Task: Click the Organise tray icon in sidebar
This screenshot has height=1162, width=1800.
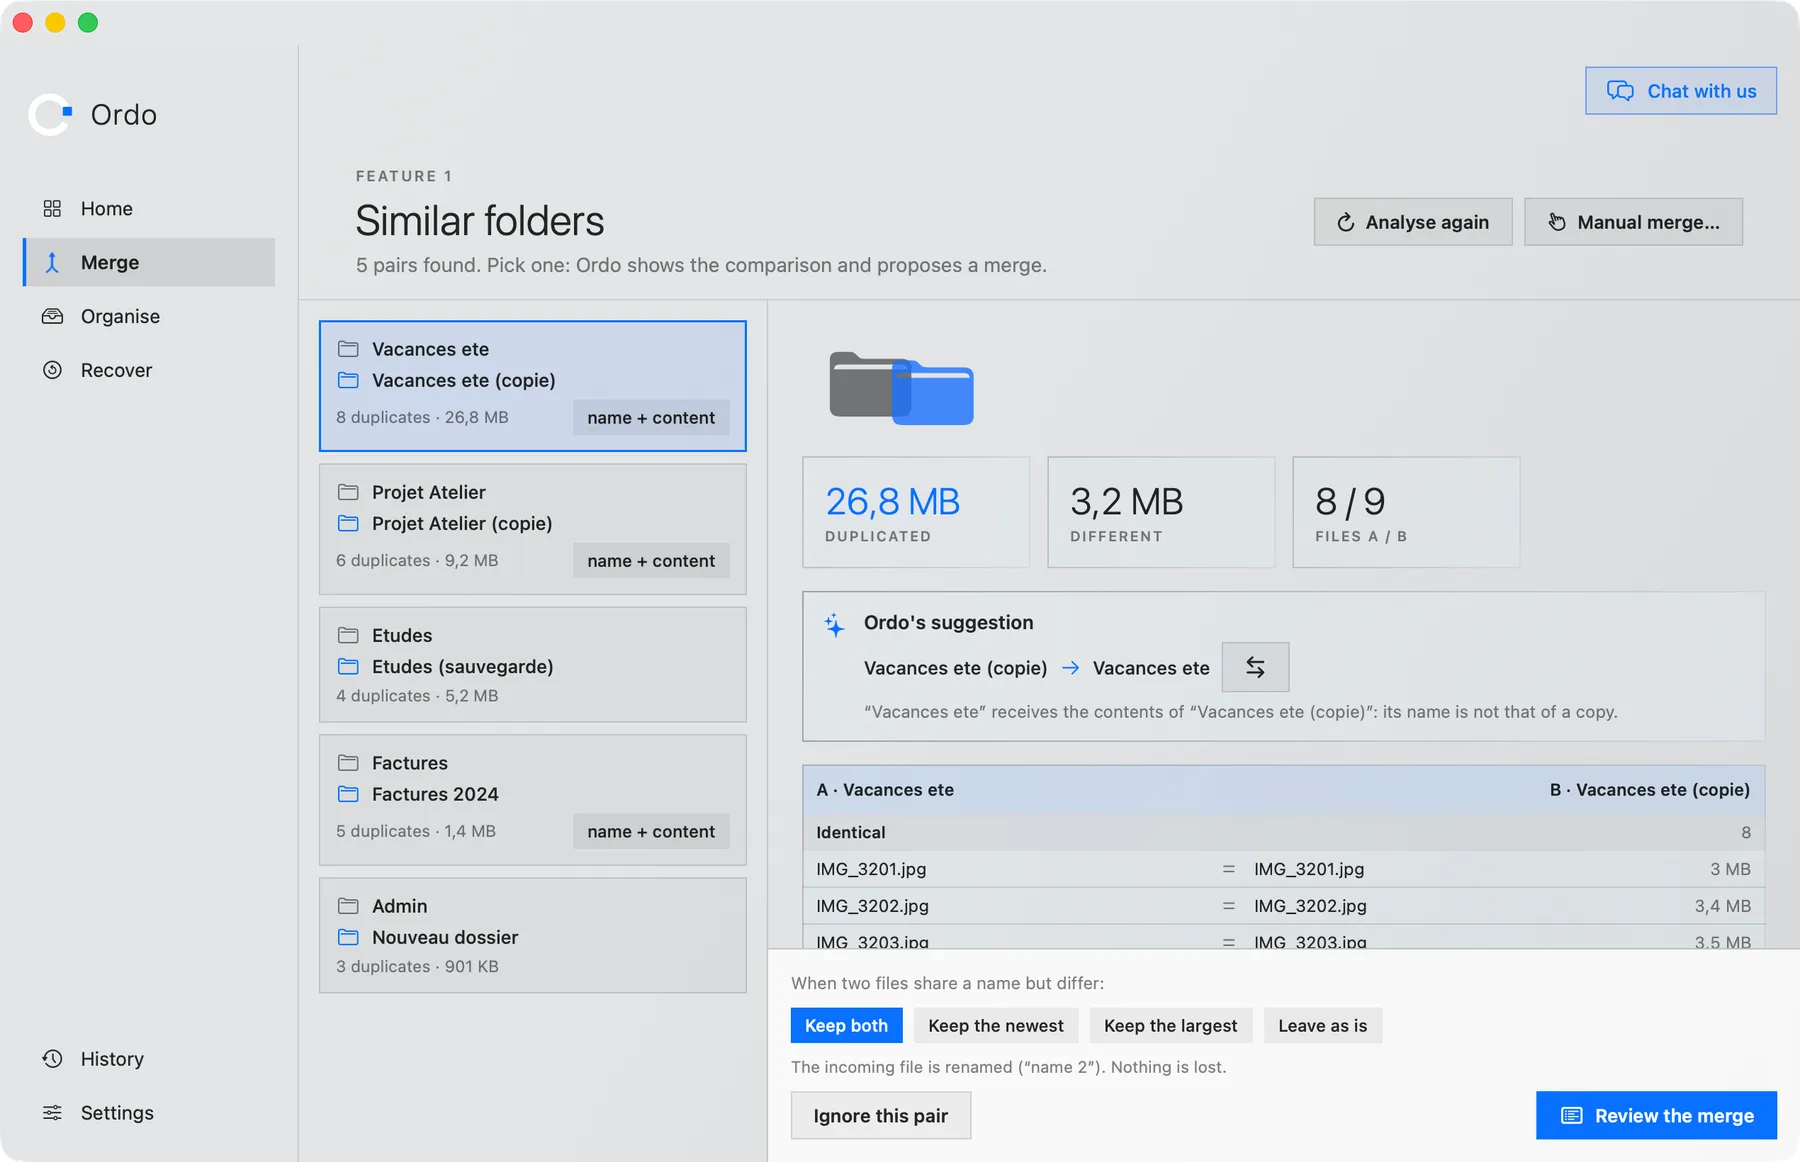Action: (52, 316)
